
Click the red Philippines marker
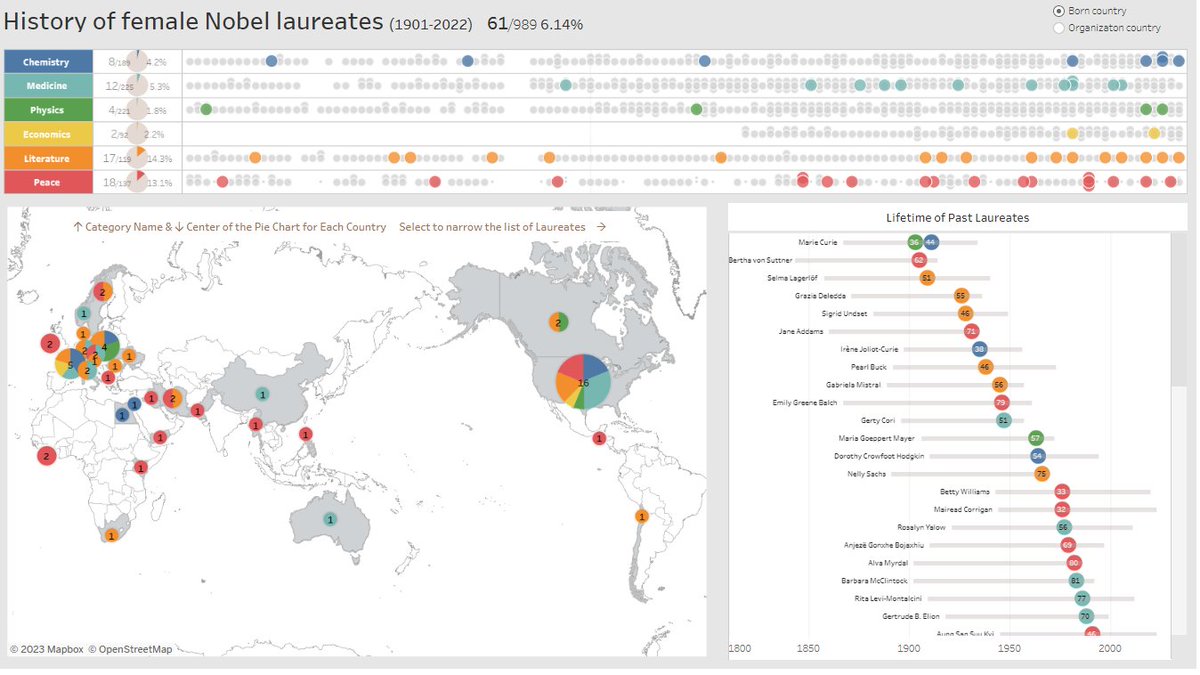[306, 434]
